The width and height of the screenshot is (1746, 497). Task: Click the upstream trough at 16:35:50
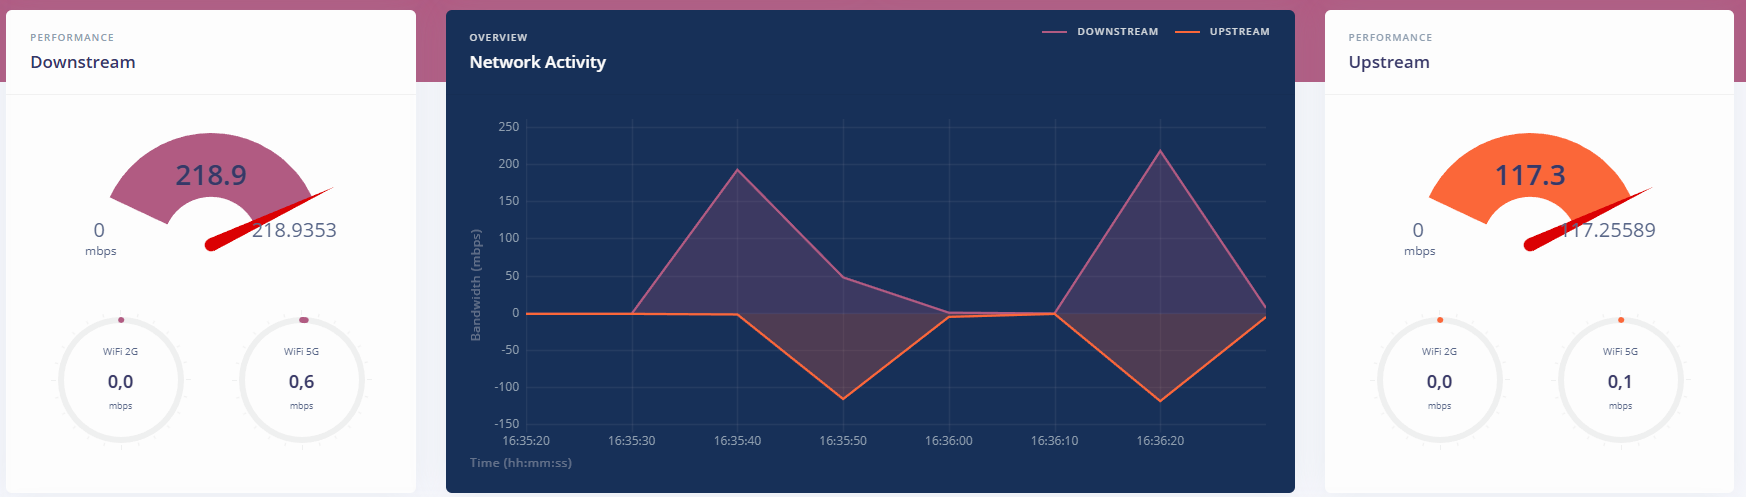tap(843, 399)
